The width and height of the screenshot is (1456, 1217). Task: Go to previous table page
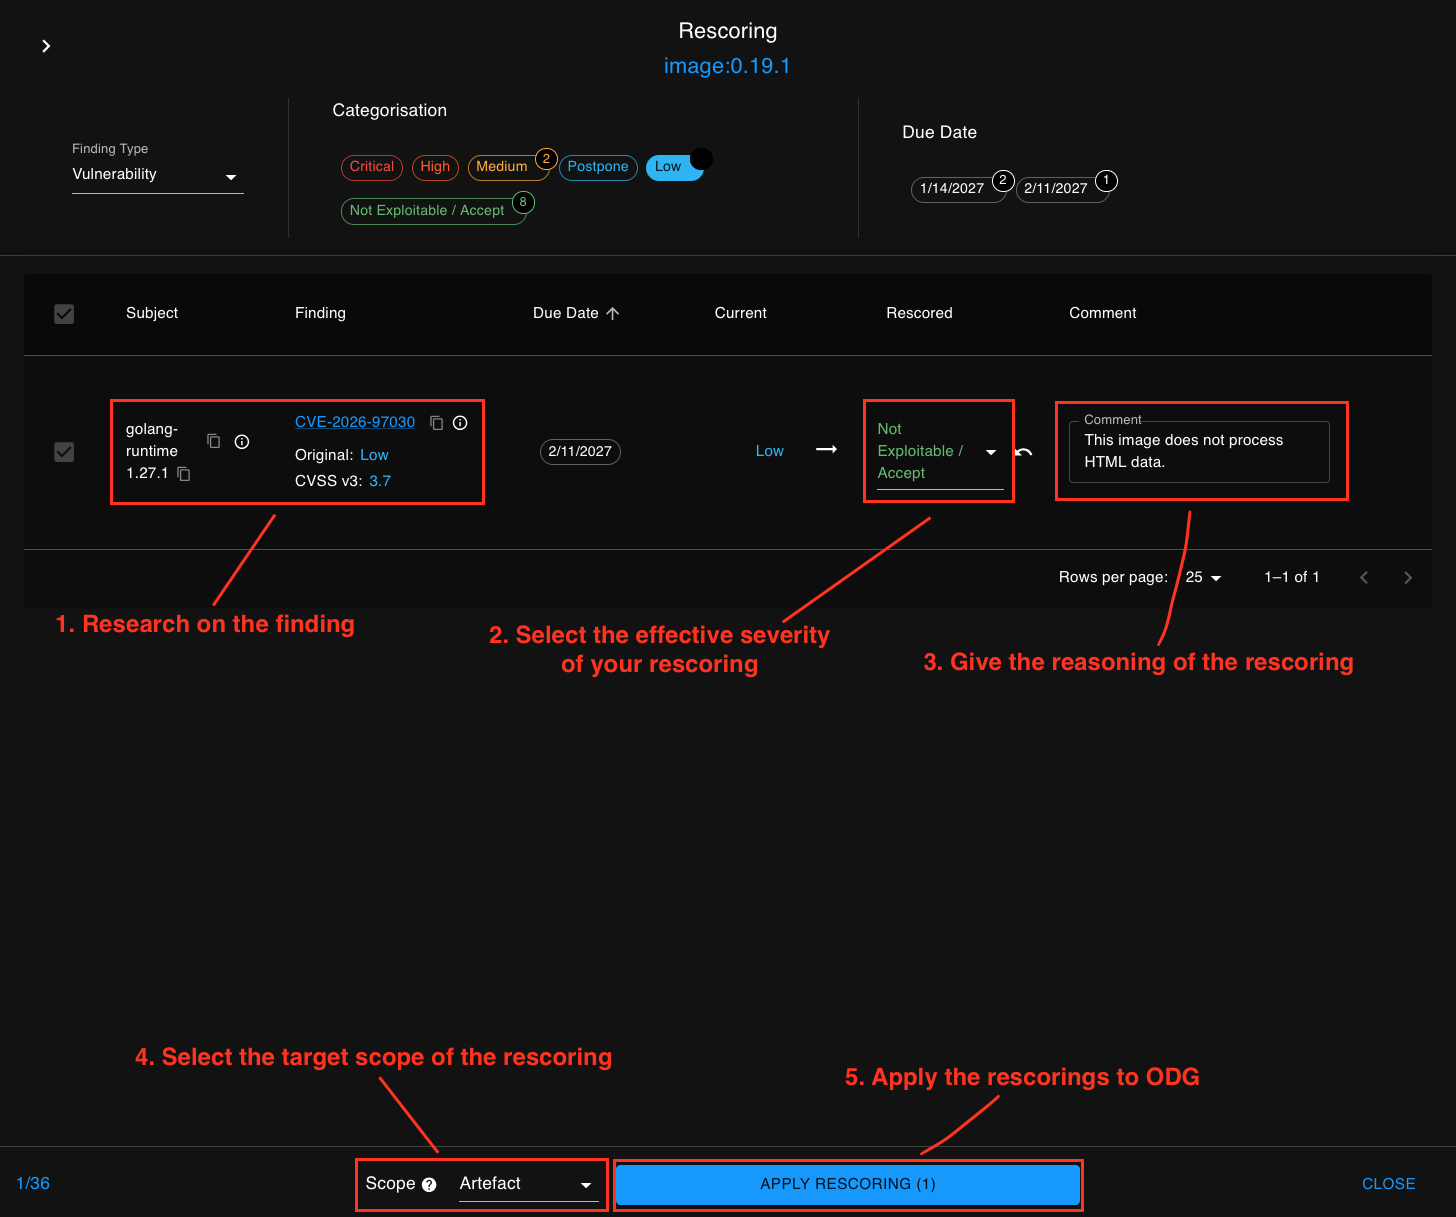tap(1364, 577)
